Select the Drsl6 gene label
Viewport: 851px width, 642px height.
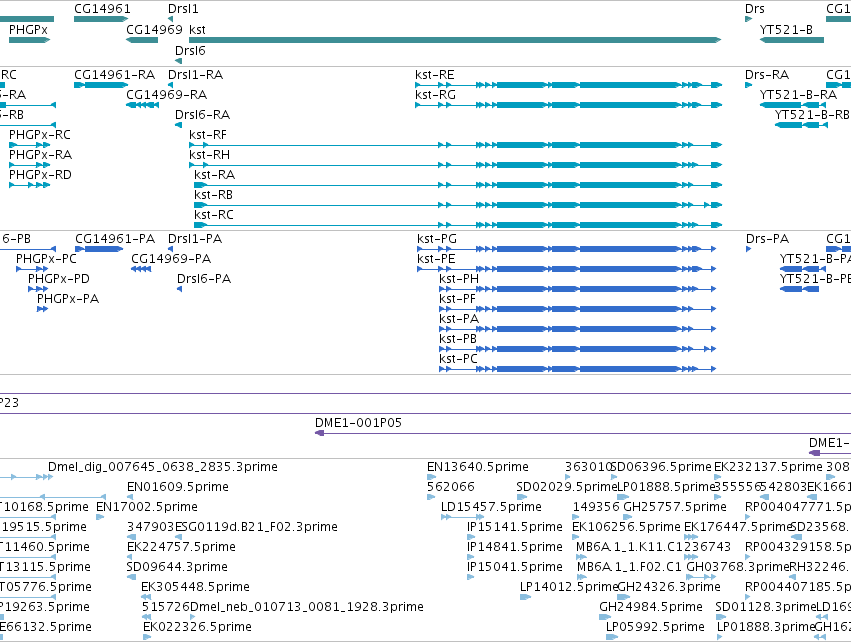pyautogui.click(x=190, y=50)
